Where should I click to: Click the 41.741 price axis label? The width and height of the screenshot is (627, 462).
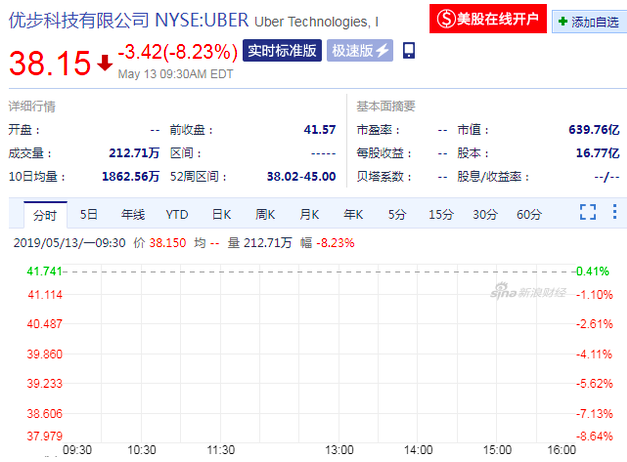click(x=44, y=271)
